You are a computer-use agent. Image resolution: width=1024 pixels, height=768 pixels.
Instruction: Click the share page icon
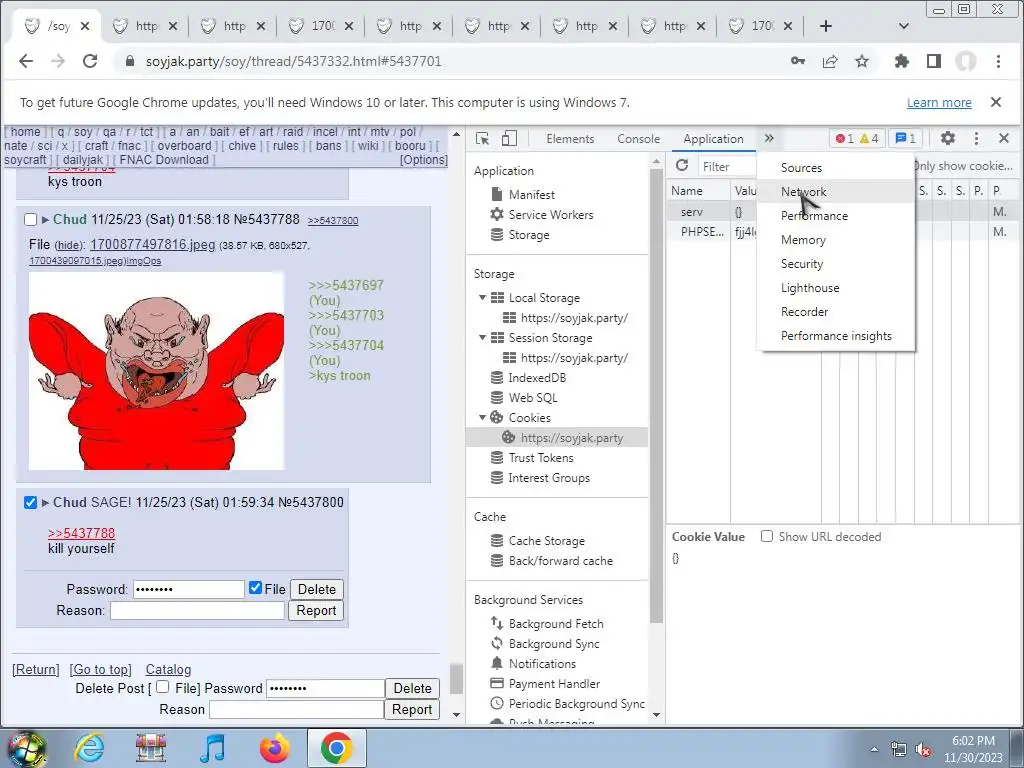click(x=830, y=61)
